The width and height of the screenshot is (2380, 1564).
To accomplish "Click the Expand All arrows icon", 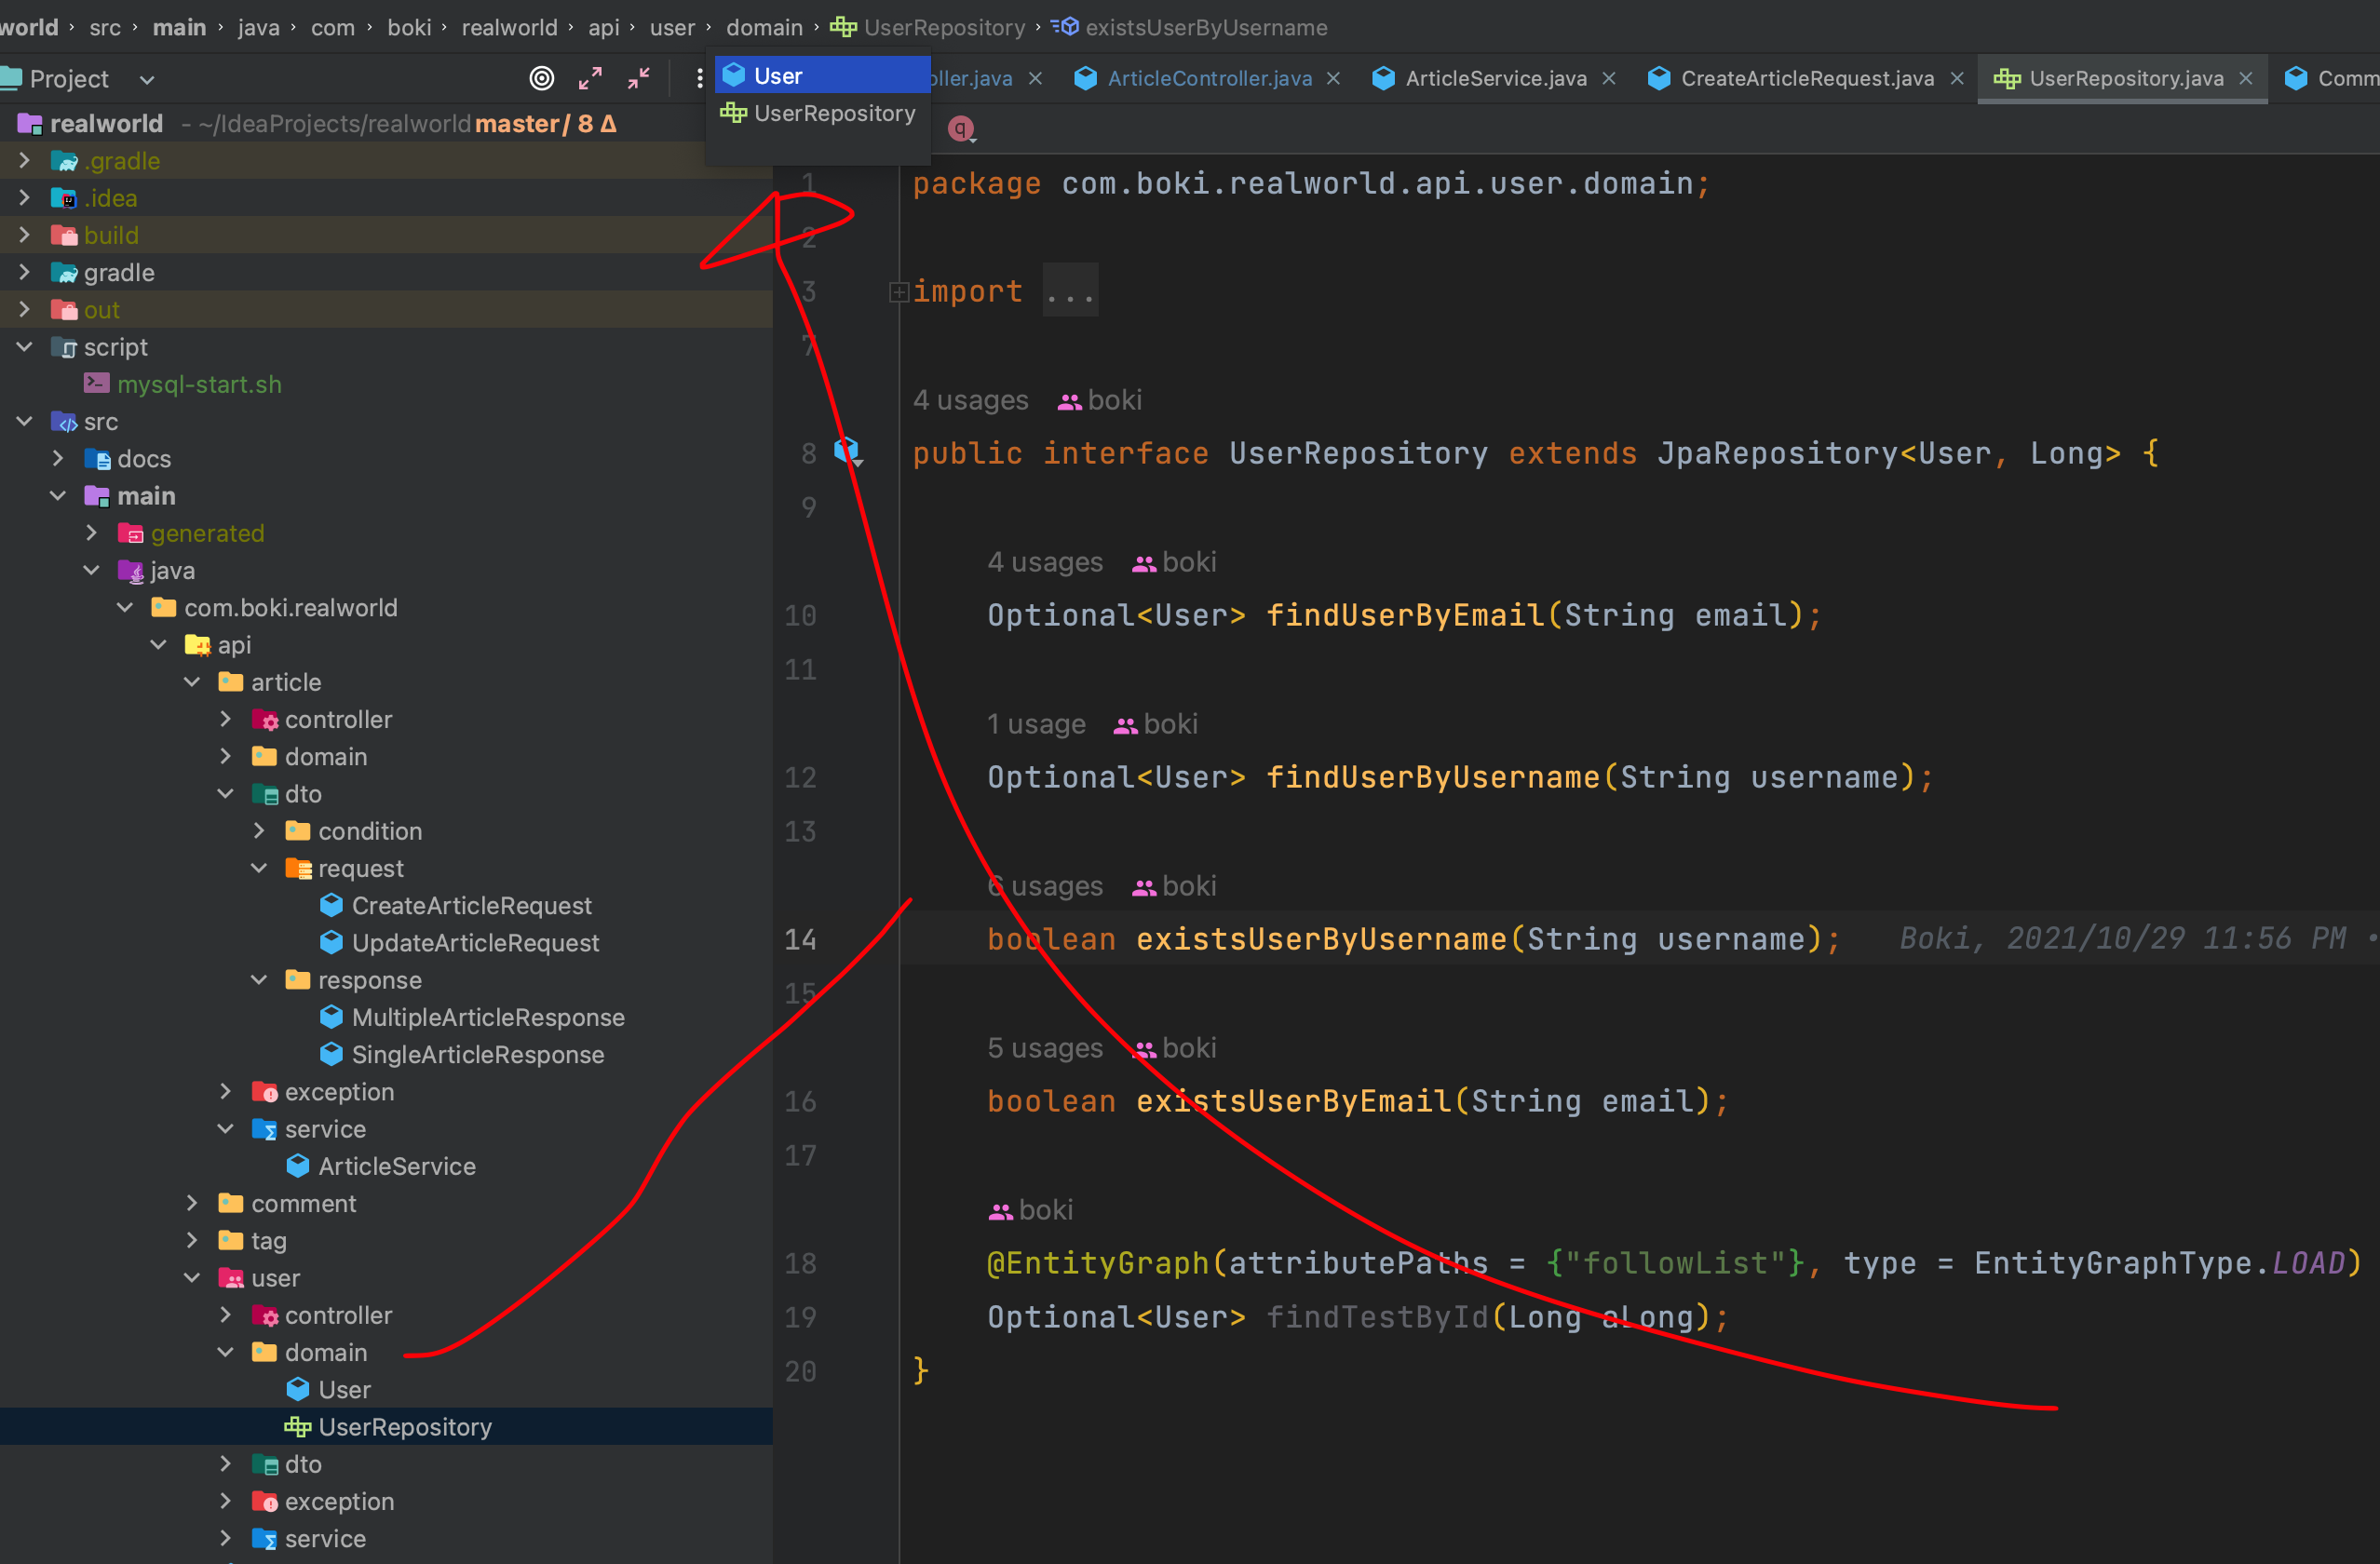I will click(590, 78).
